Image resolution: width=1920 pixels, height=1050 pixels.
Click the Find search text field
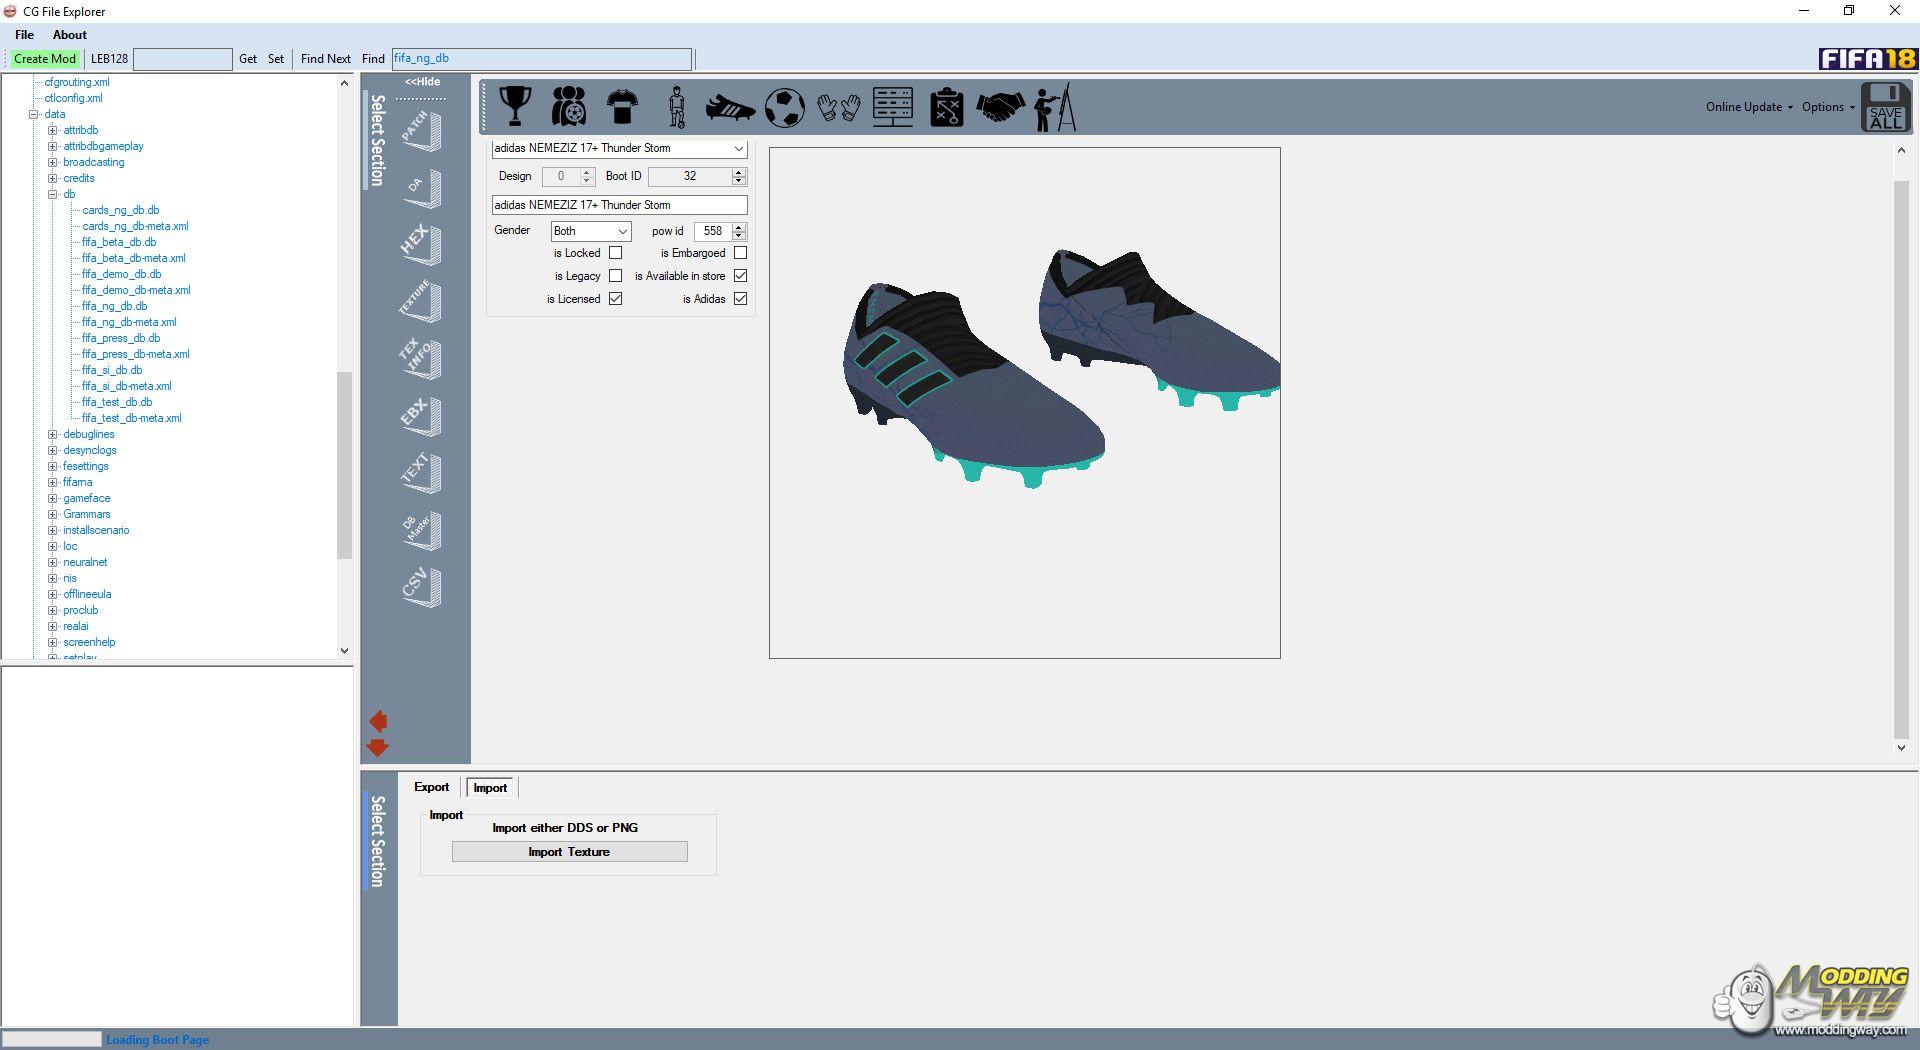coord(541,59)
